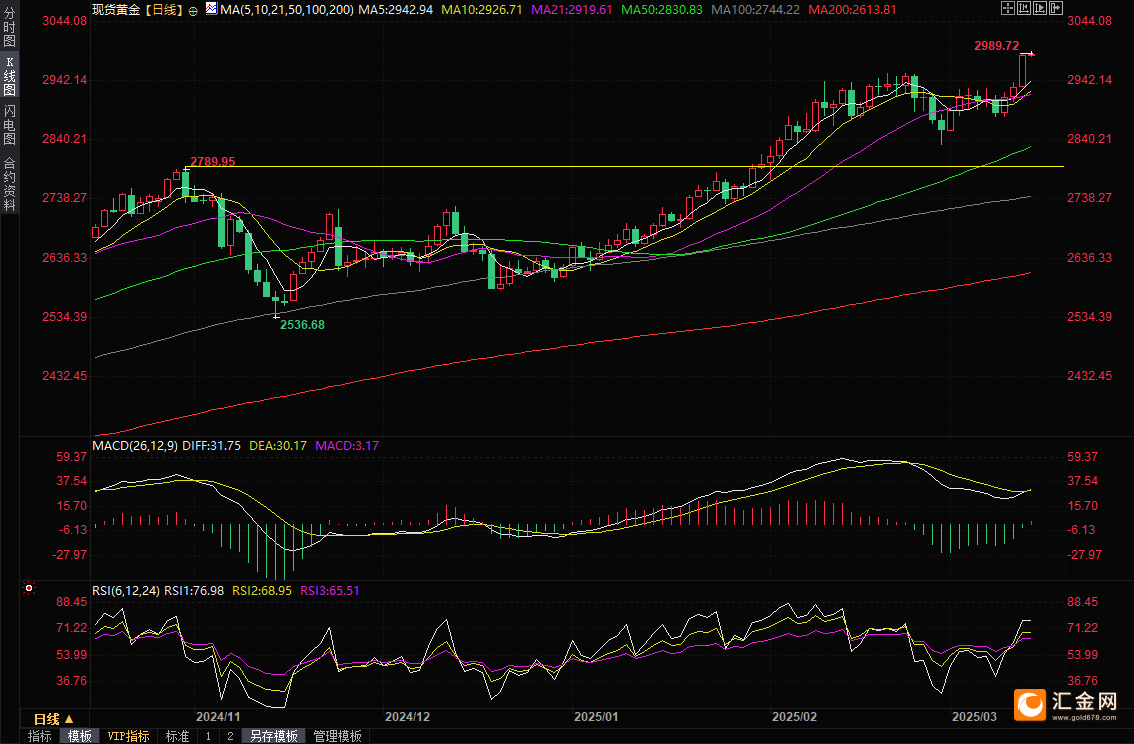Image resolution: width=1134 pixels, height=744 pixels.
Task: Open the 闪电图 tick chart view
Action: pyautogui.click(x=9, y=124)
